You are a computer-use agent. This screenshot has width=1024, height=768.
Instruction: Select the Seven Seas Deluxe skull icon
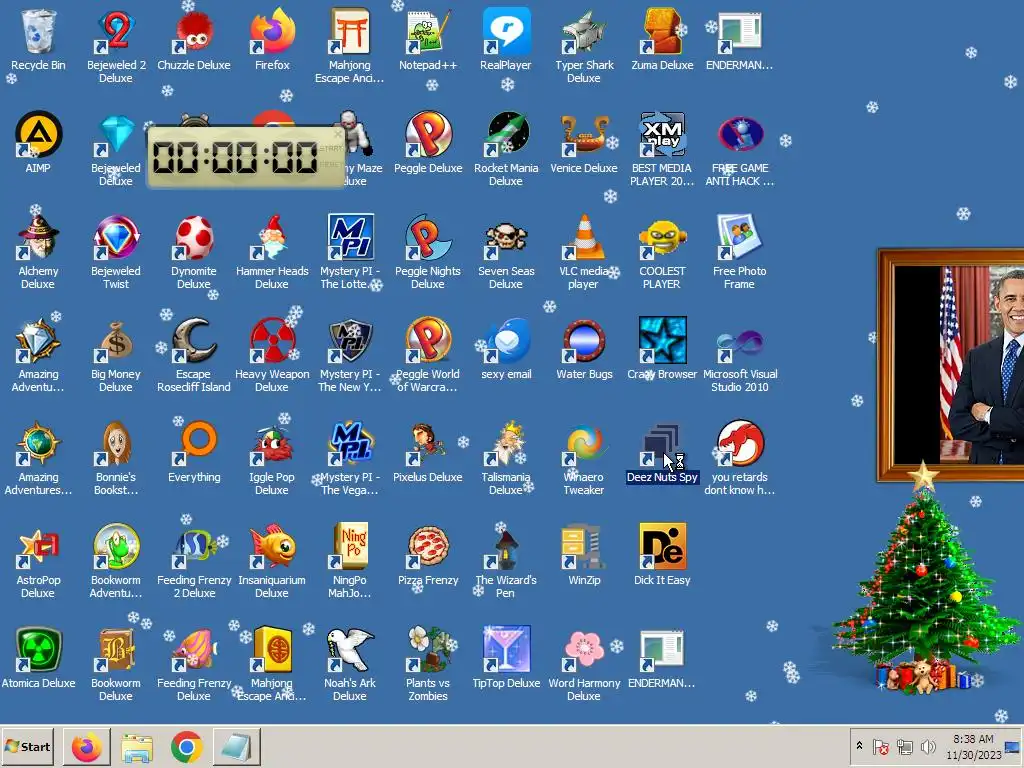[506, 237]
